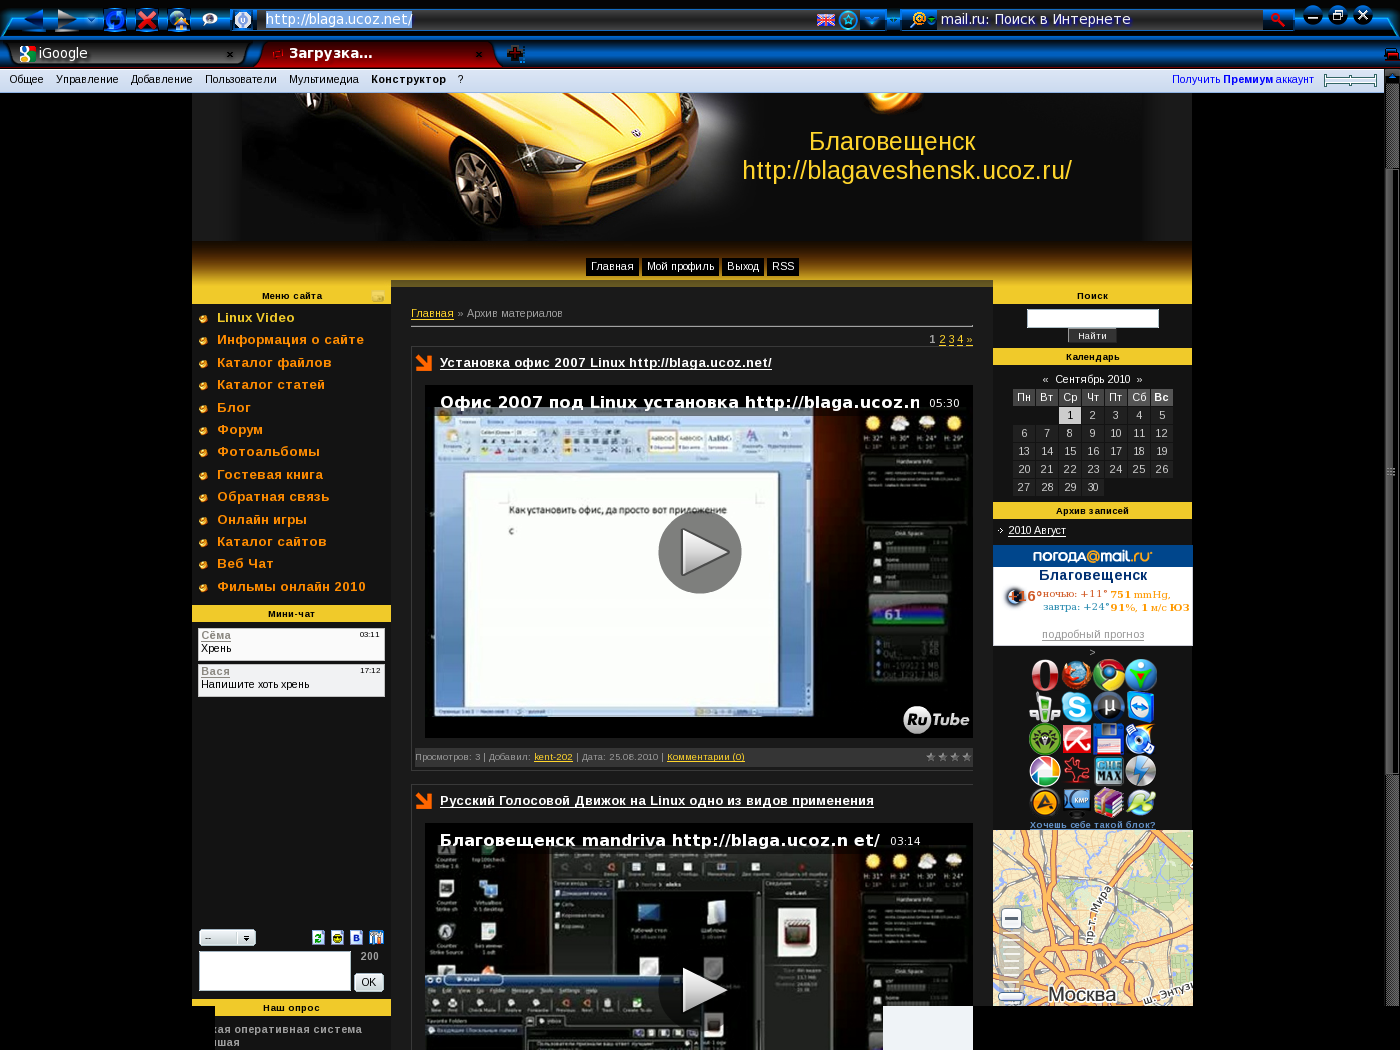Open Linux Video in site menu
Image resolution: width=1400 pixels, height=1050 pixels.
pos(256,318)
